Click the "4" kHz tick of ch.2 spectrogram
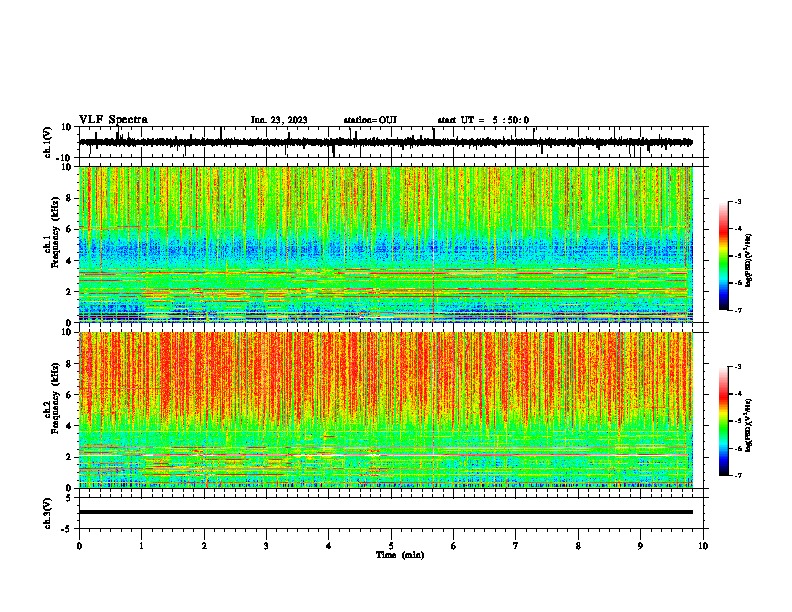 click(69, 426)
